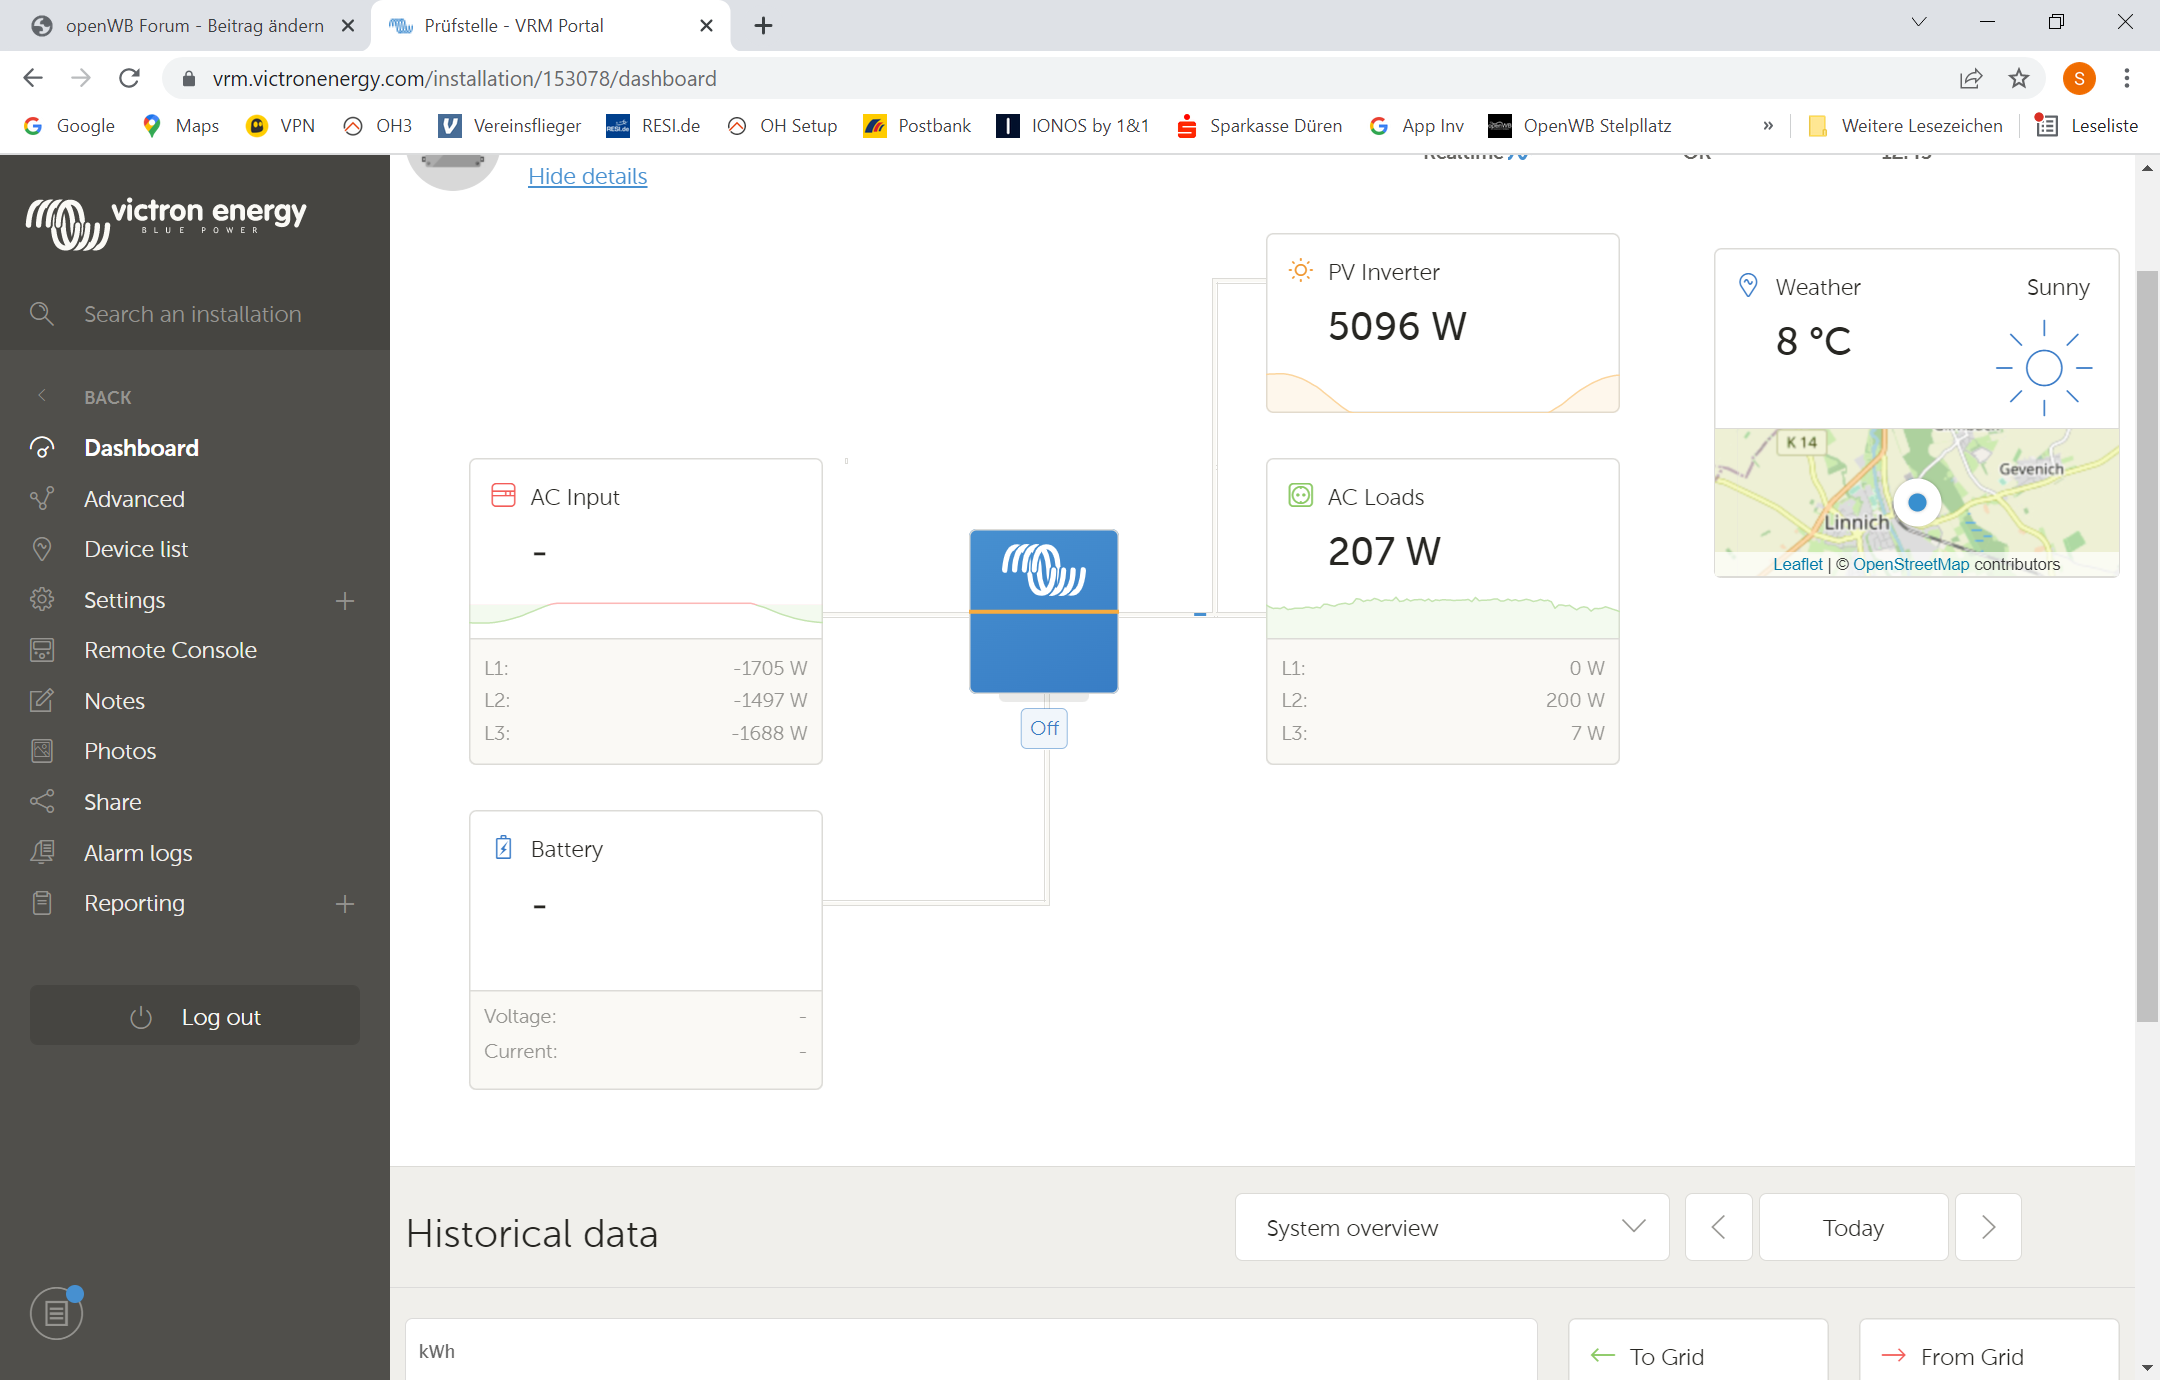Open Alarm logs in sidebar
This screenshot has width=2160, height=1380.
pos(138,853)
